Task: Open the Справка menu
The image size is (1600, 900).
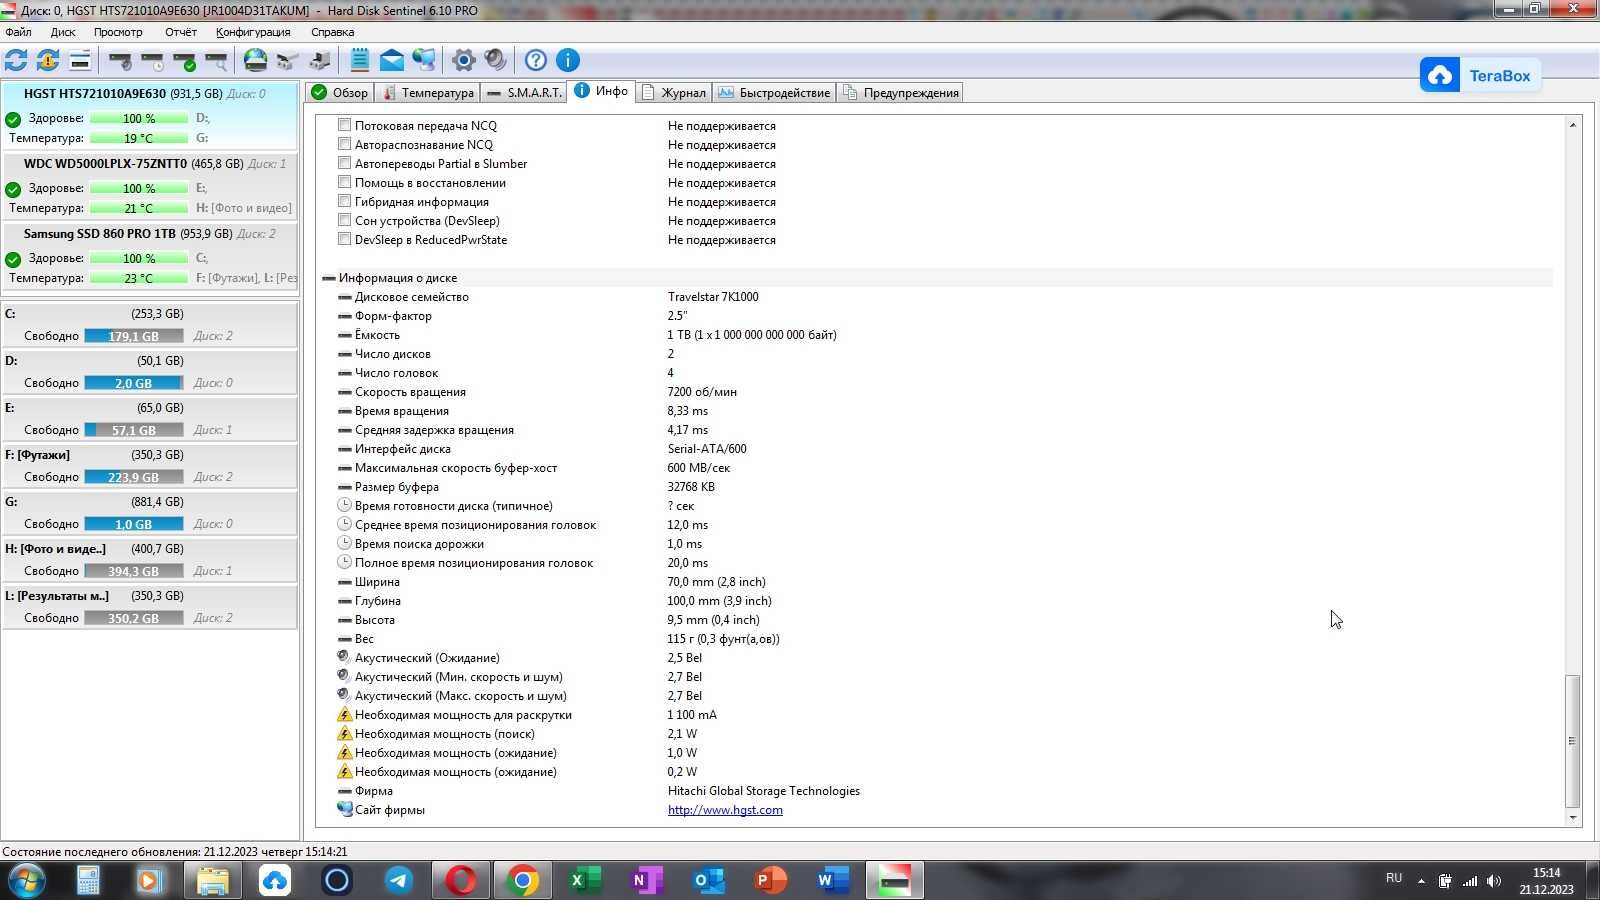Action: (x=332, y=32)
